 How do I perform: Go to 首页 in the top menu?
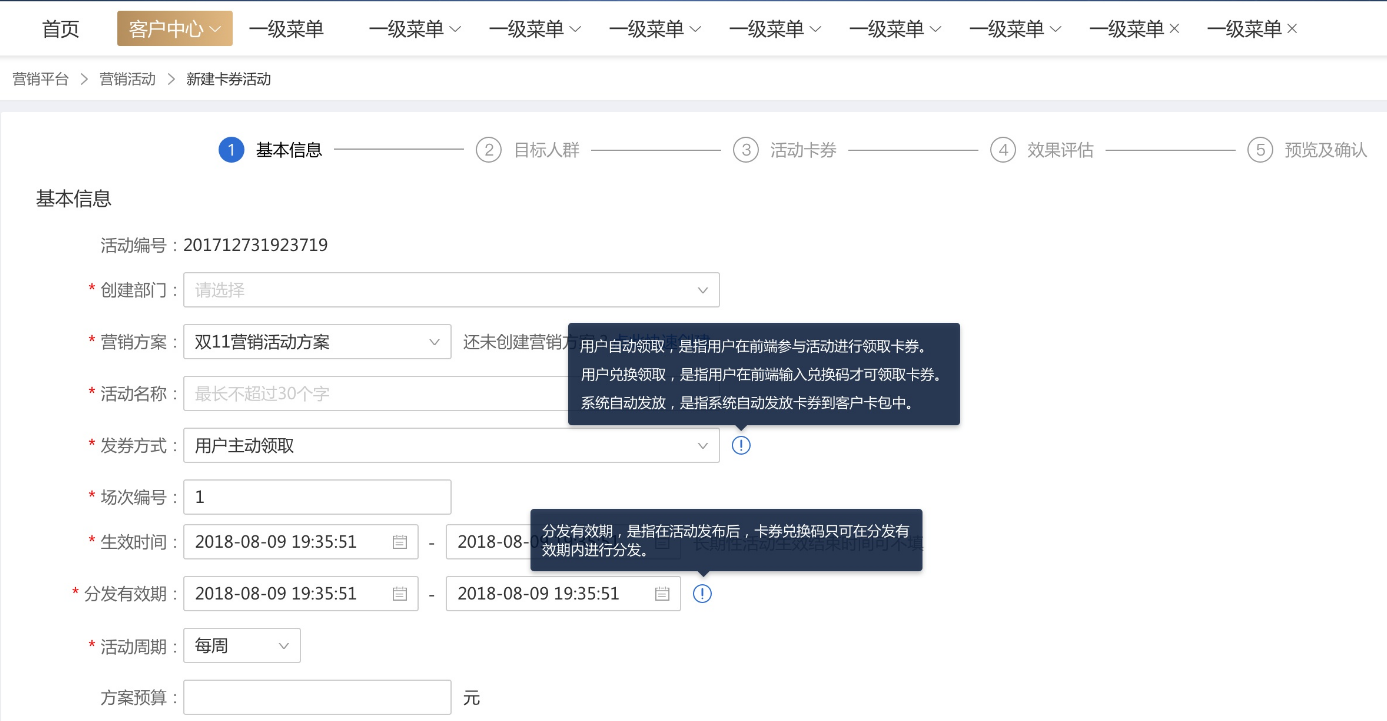pos(61,29)
